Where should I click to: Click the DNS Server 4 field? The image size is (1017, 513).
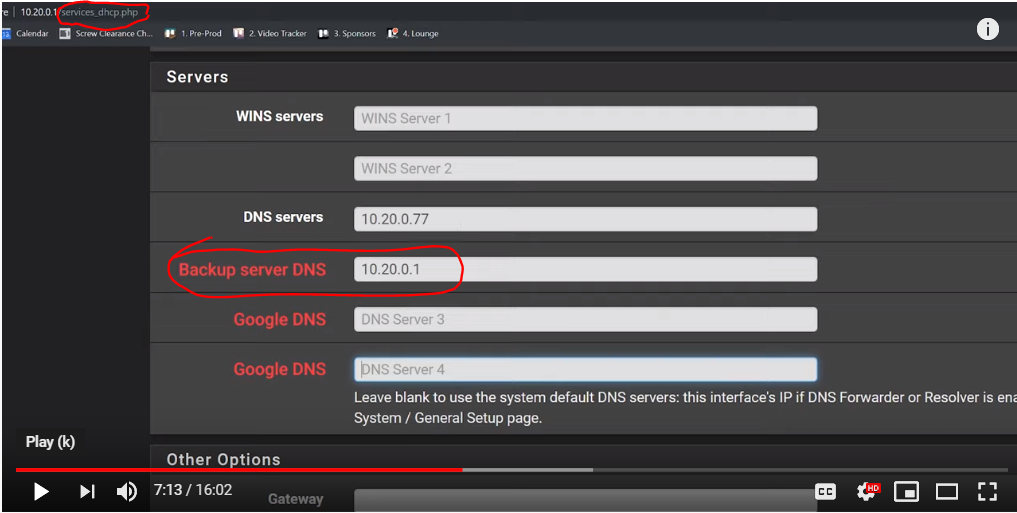[x=585, y=369]
